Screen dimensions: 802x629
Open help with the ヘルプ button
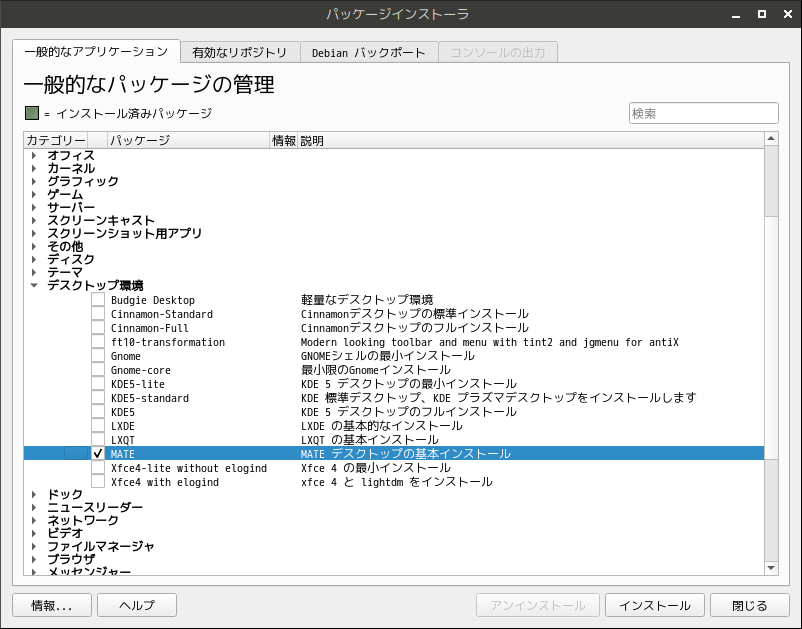(137, 605)
